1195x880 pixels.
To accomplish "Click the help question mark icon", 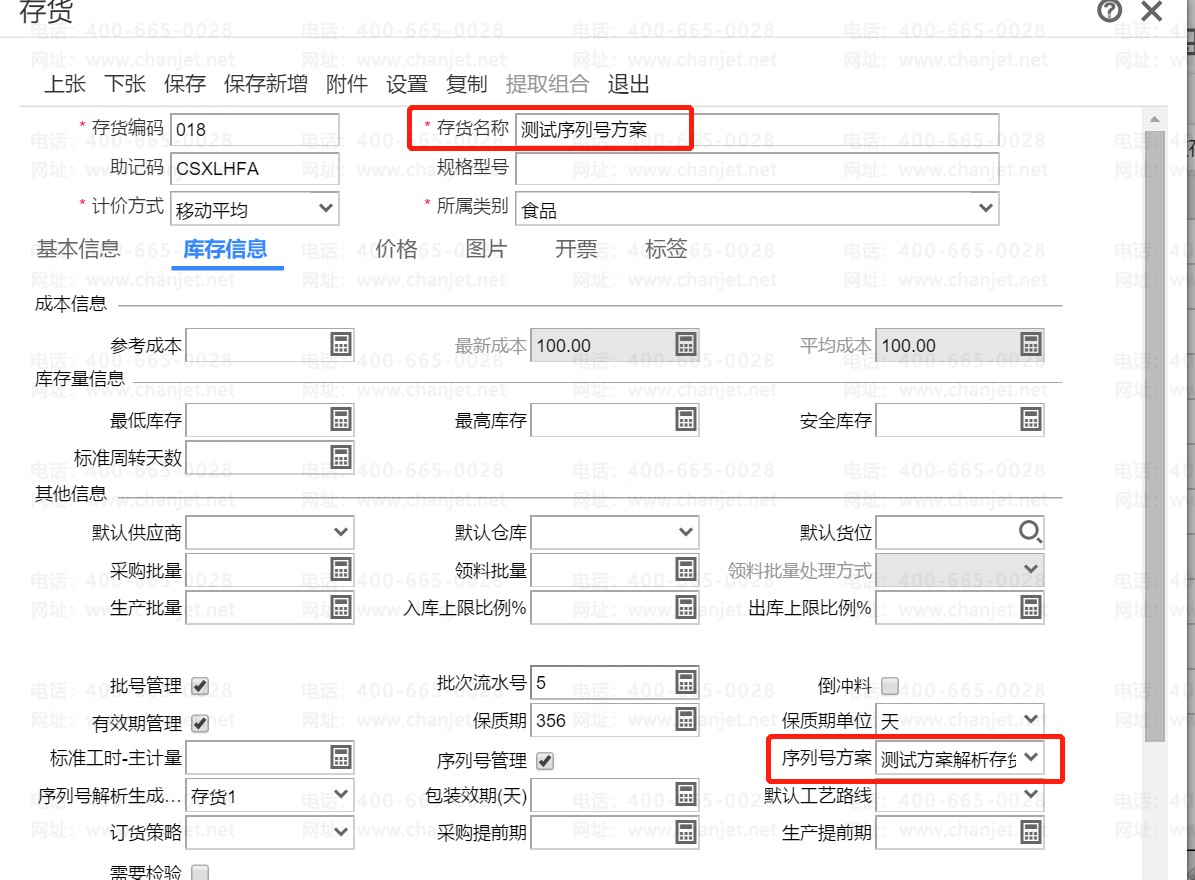I will tap(1110, 11).
